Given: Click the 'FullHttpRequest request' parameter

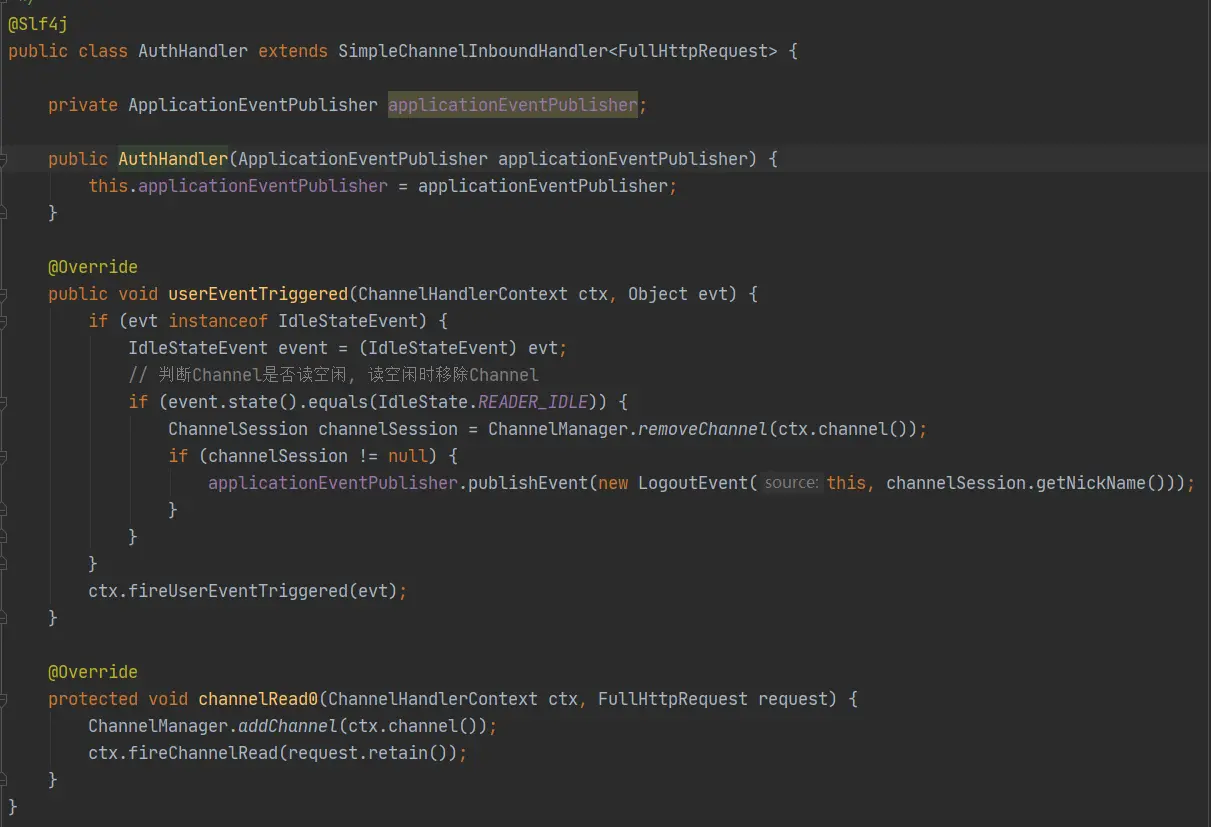Looking at the screenshot, I should [713, 699].
